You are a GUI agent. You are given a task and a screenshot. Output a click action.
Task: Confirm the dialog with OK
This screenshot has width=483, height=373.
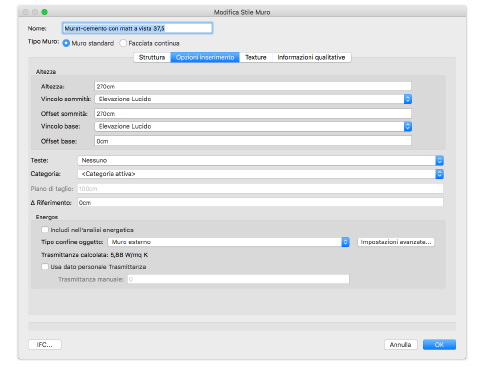pyautogui.click(x=439, y=345)
